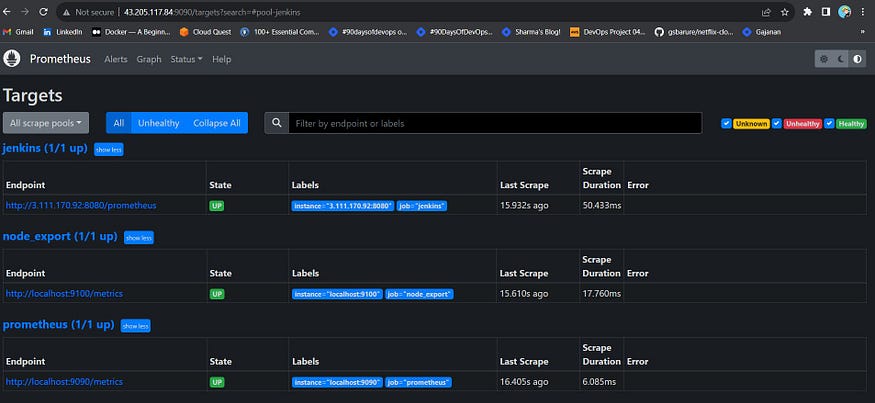Toggle the Unknown state checkbox
875x403 pixels.
pos(726,123)
